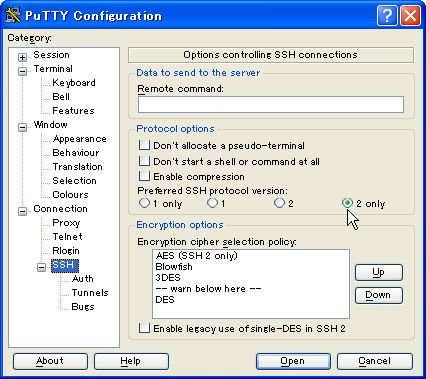Select the SSH category in tree
This screenshot has height=379, width=426.
(x=65, y=265)
